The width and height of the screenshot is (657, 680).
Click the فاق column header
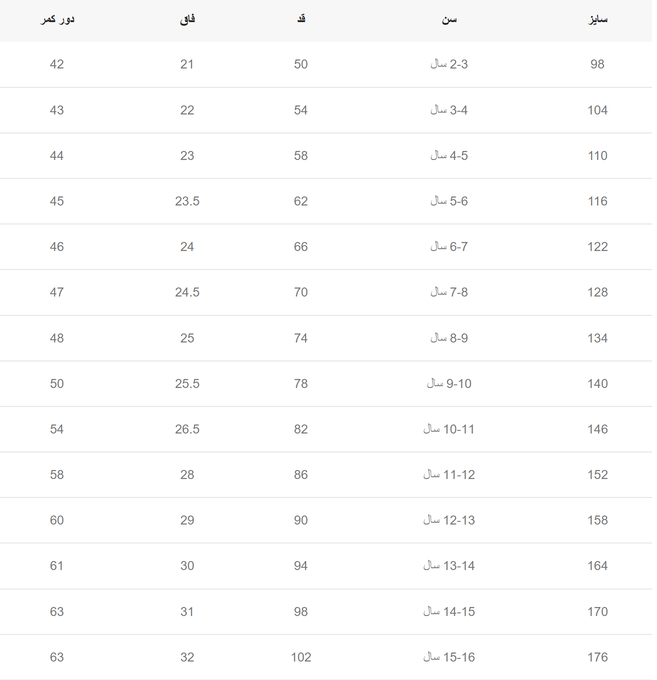pos(187,20)
